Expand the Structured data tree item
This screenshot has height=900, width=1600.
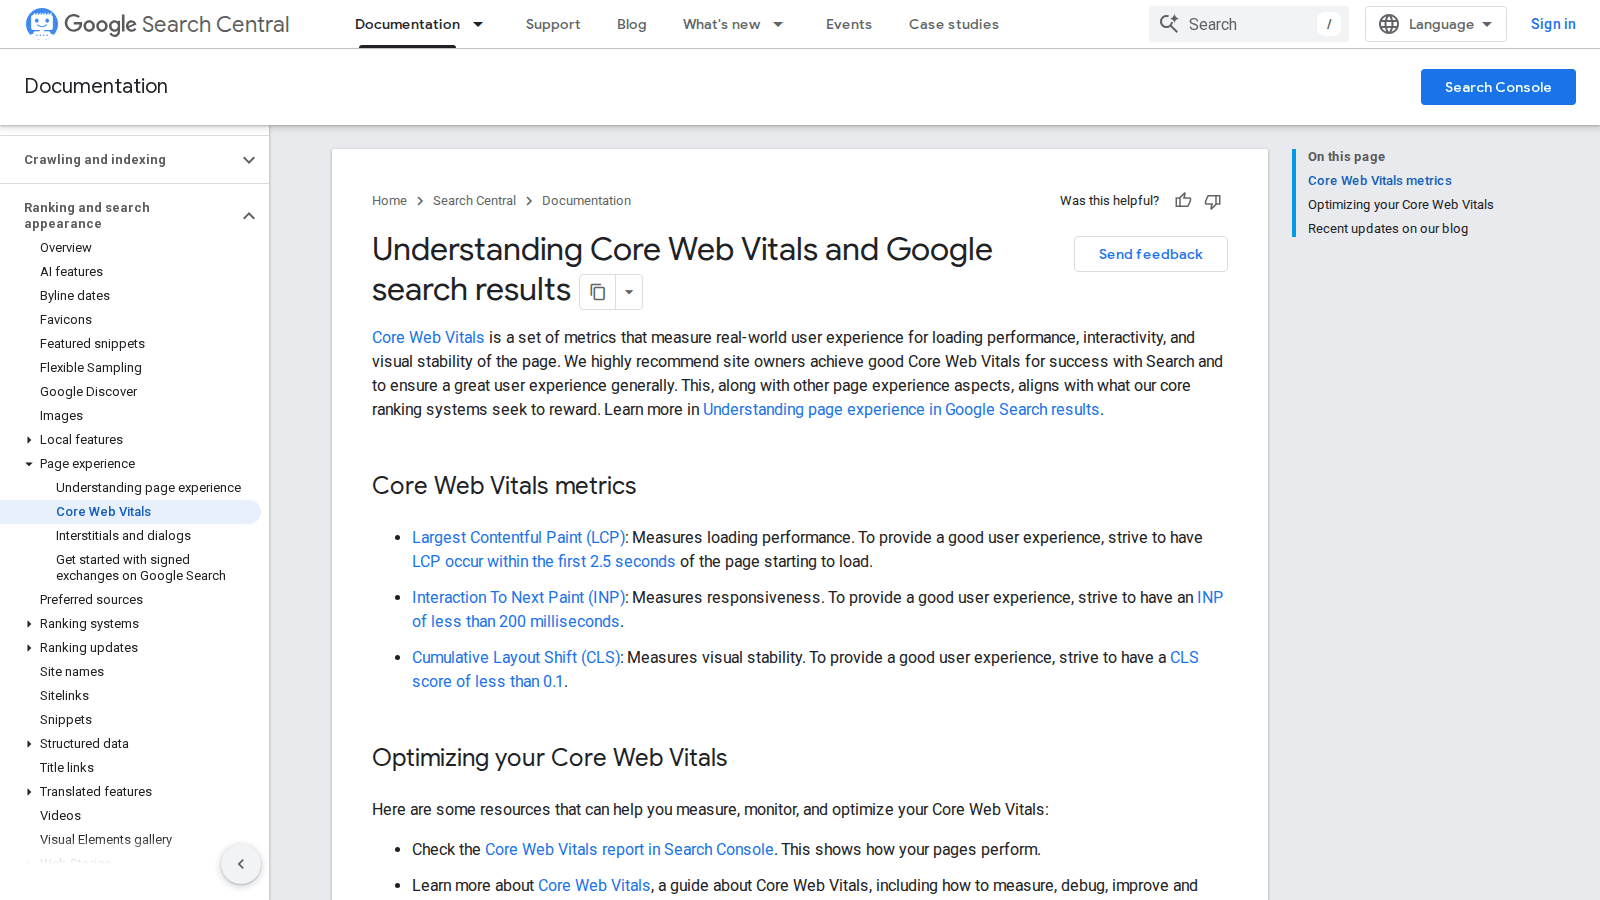pos(29,744)
